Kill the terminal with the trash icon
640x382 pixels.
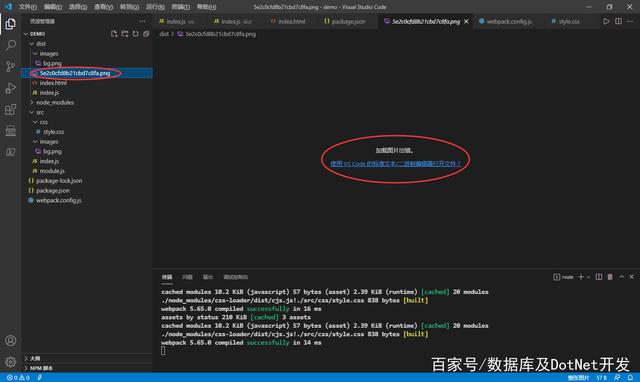(610, 277)
